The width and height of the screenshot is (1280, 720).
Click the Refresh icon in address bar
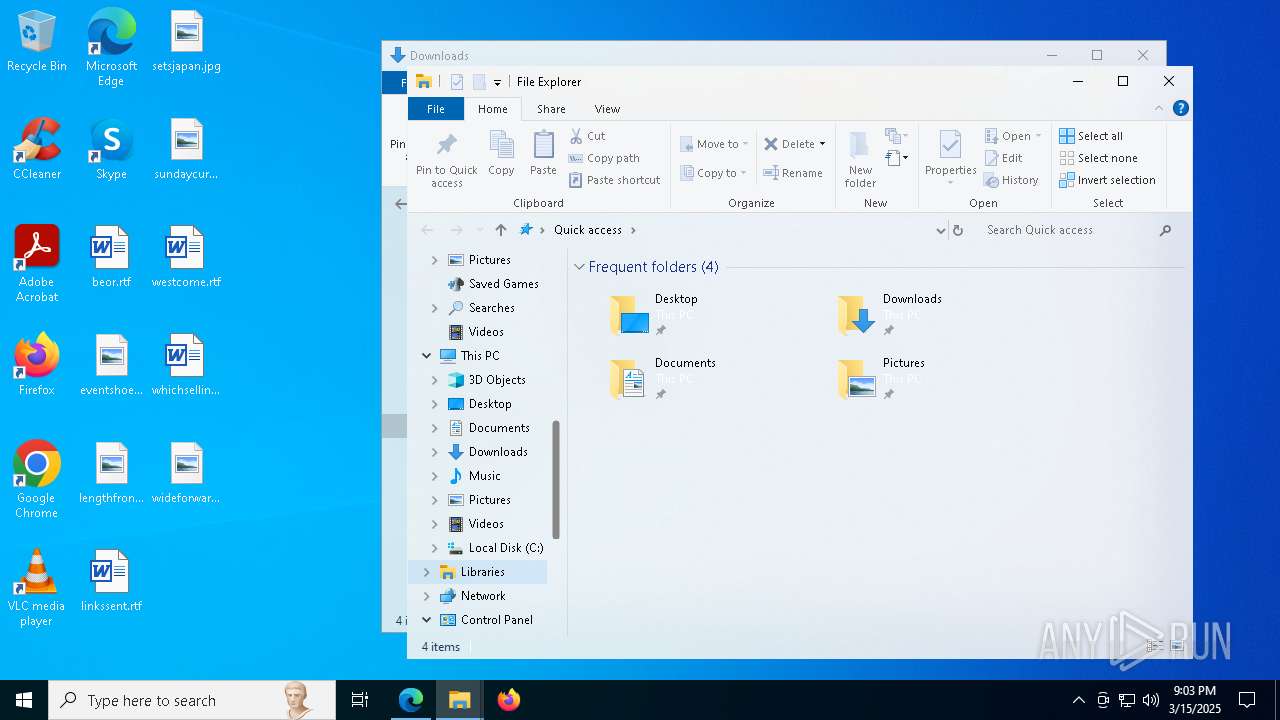pyautogui.click(x=957, y=230)
